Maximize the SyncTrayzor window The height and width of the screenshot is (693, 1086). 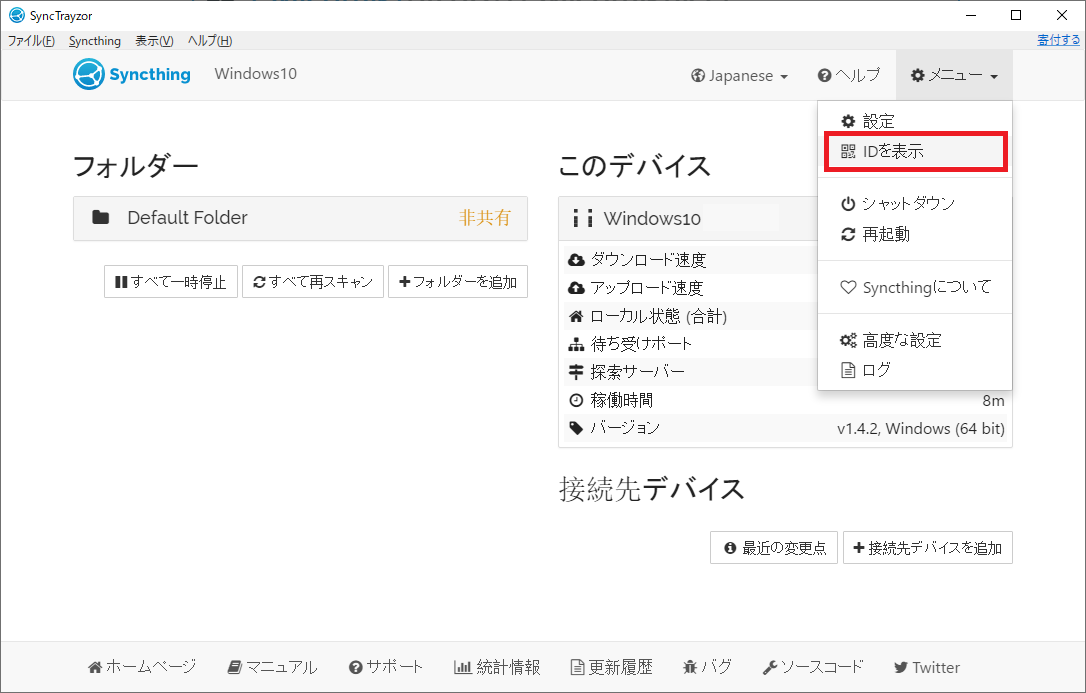(1016, 15)
